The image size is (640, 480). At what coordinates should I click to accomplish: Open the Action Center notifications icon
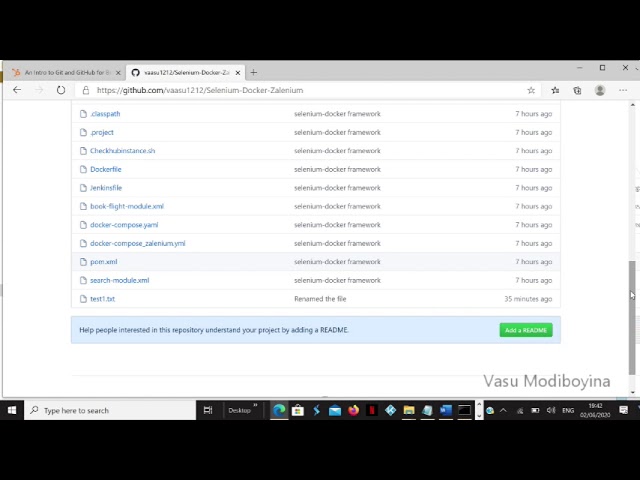(623, 410)
